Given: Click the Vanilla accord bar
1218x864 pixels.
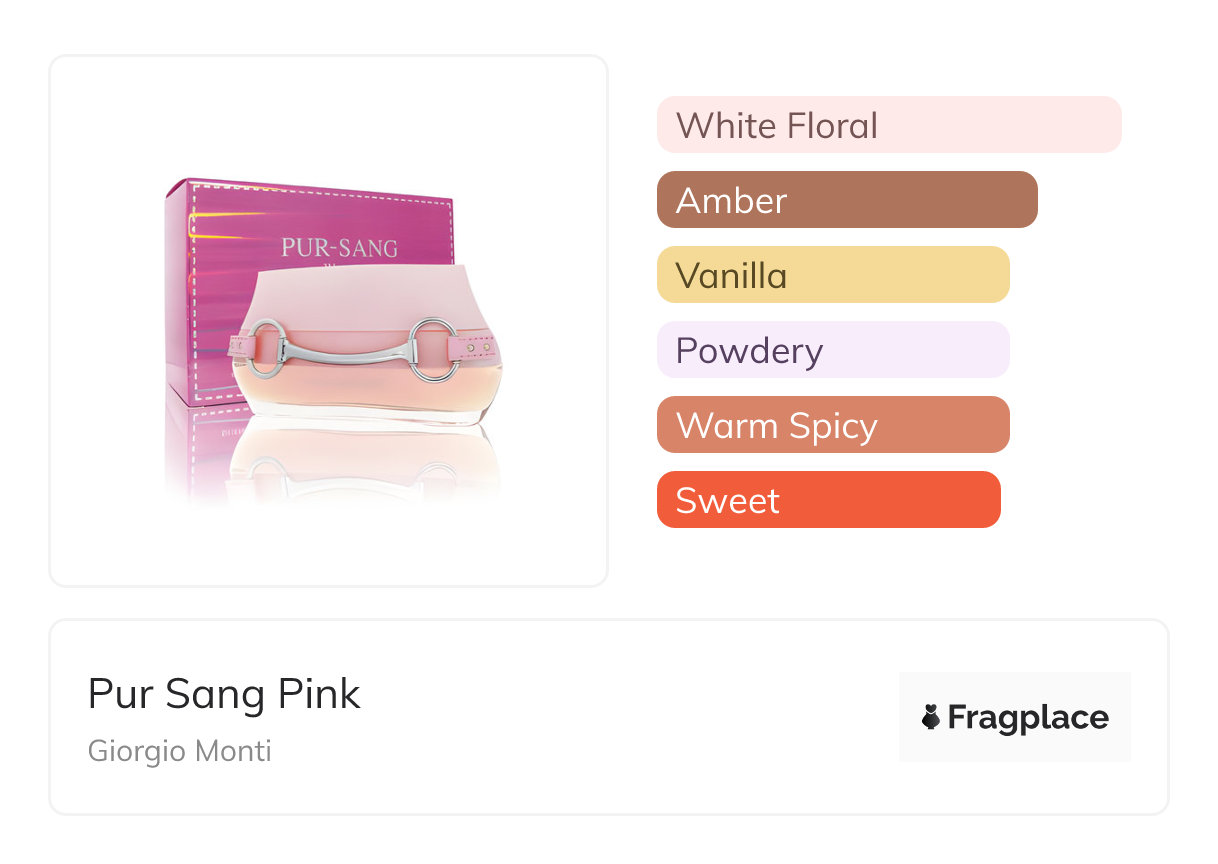Looking at the screenshot, I should coord(832,275).
